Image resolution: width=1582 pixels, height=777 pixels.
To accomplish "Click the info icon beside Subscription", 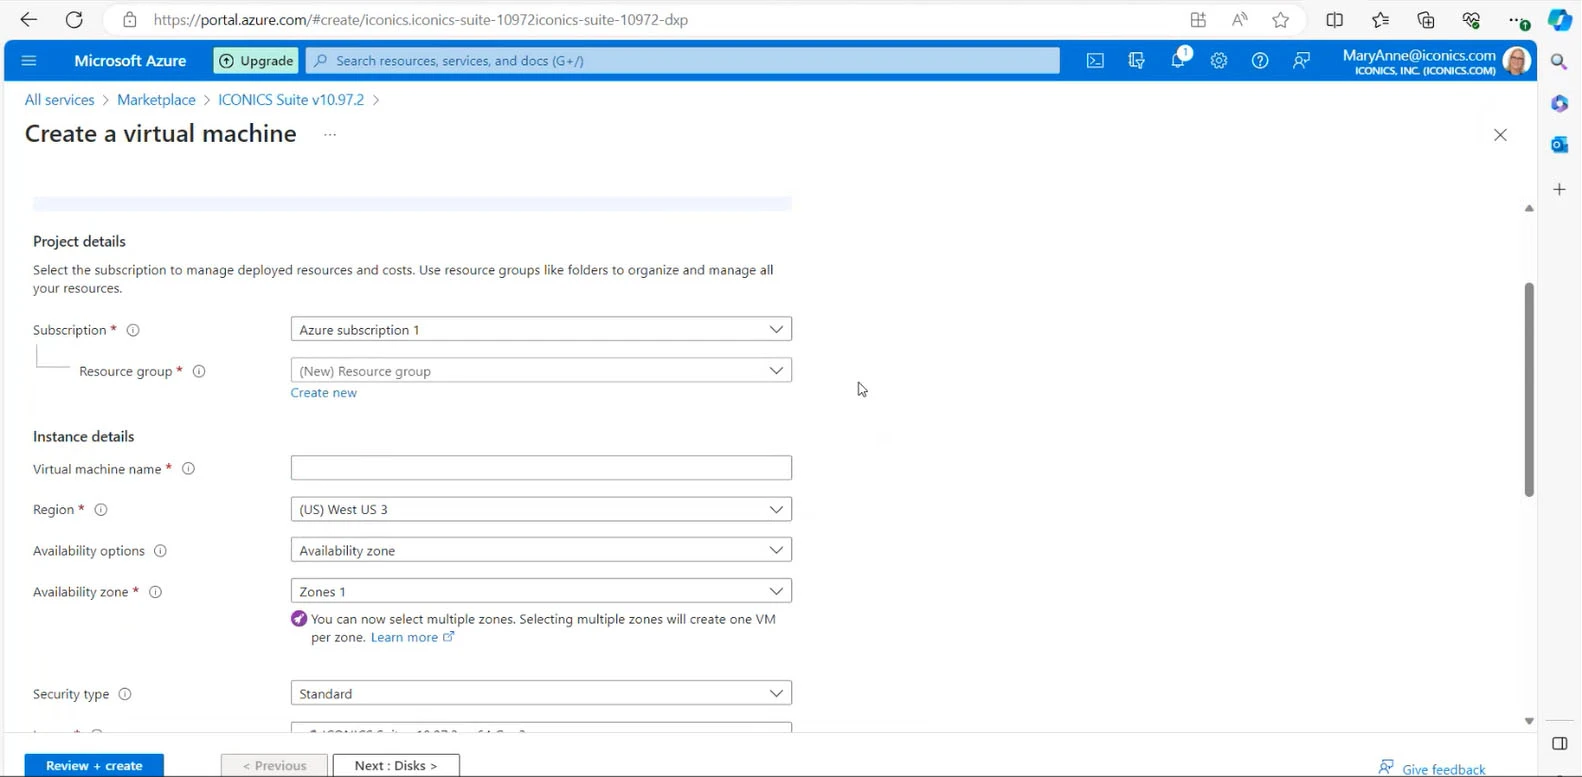I will tap(133, 330).
